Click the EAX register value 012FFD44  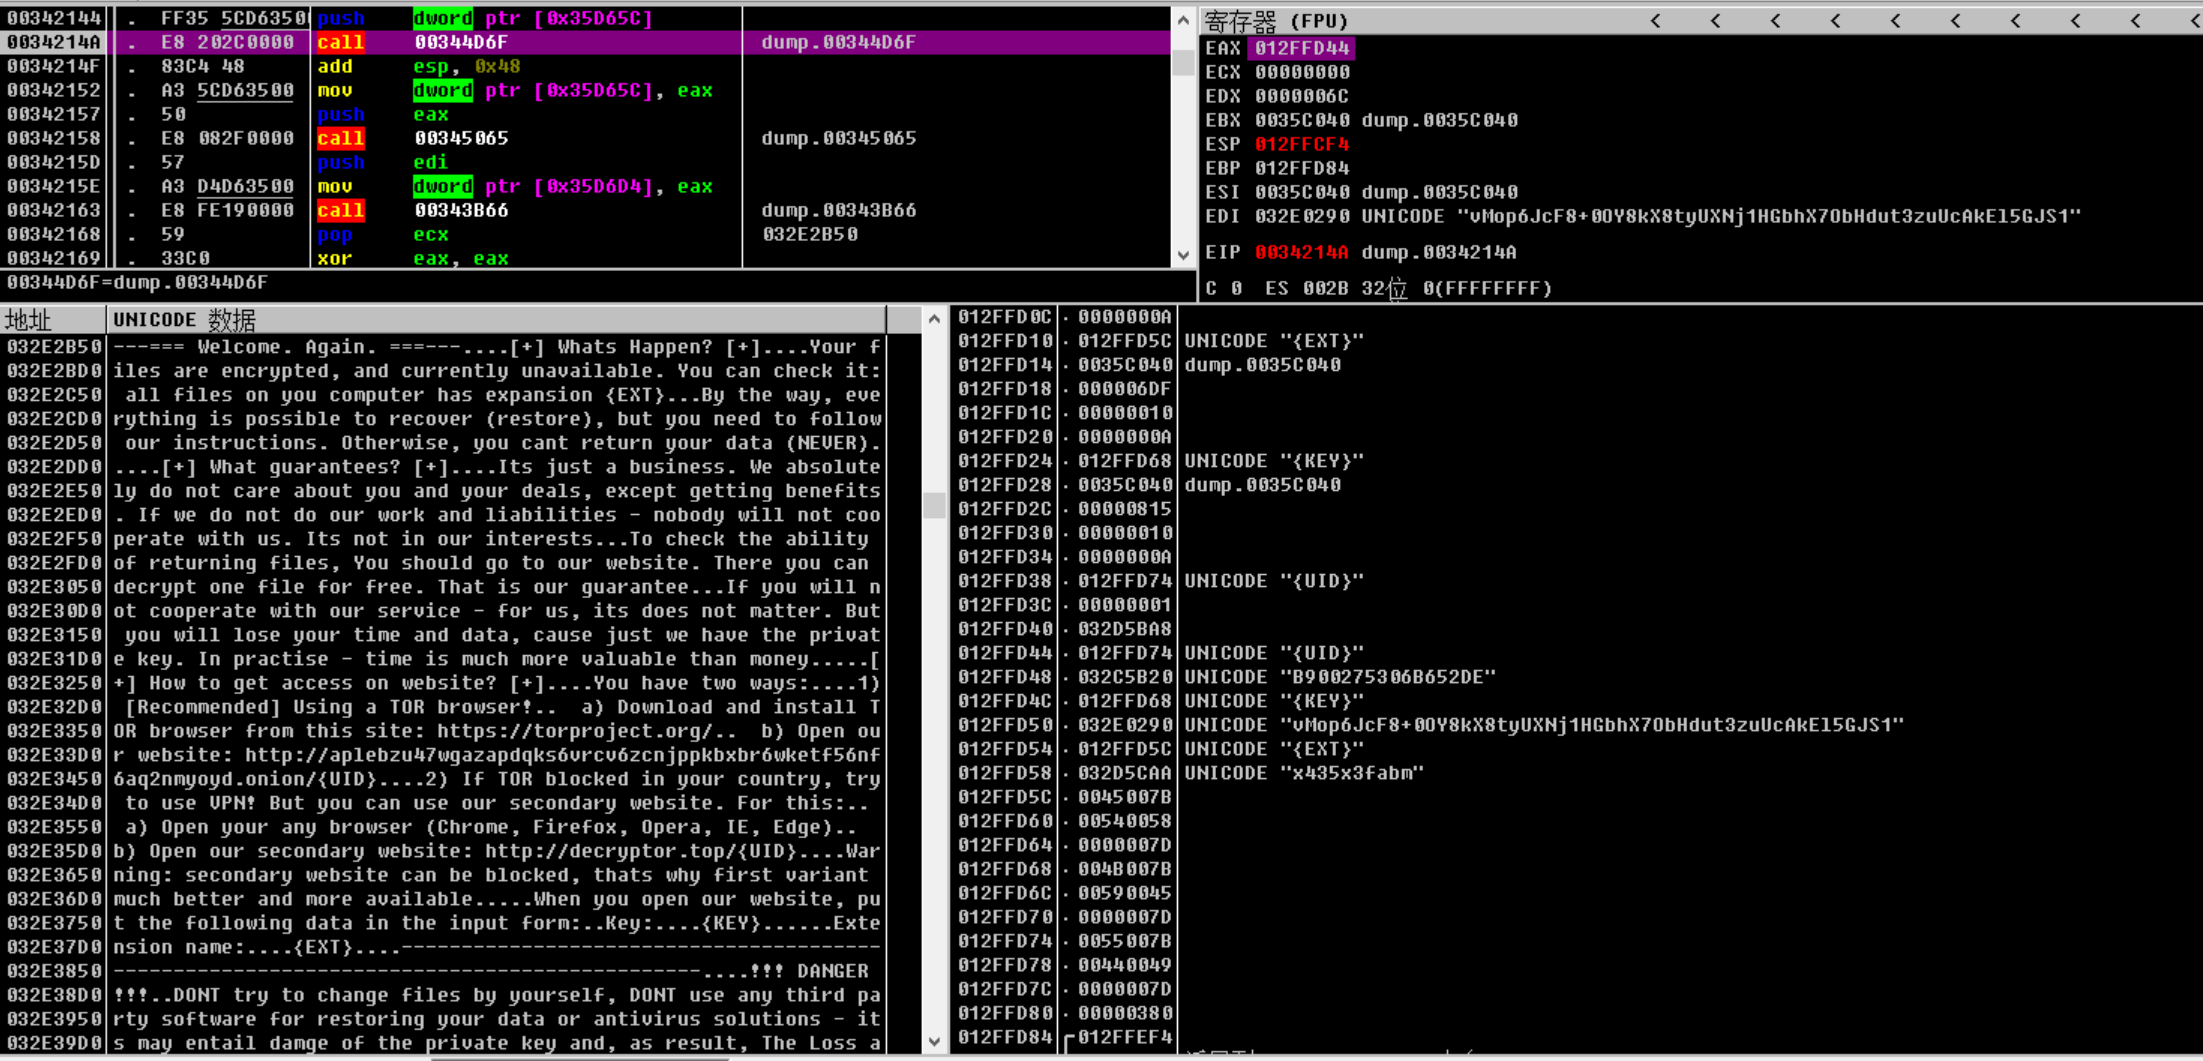(x=1301, y=48)
